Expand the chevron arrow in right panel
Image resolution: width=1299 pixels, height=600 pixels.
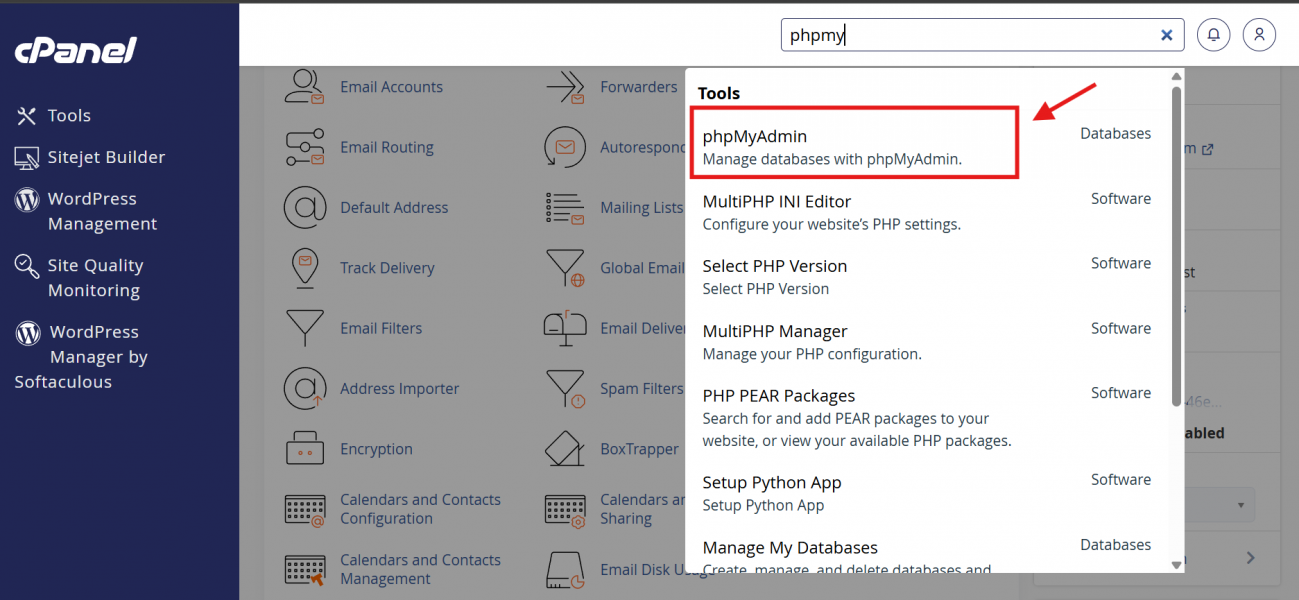(x=1251, y=558)
